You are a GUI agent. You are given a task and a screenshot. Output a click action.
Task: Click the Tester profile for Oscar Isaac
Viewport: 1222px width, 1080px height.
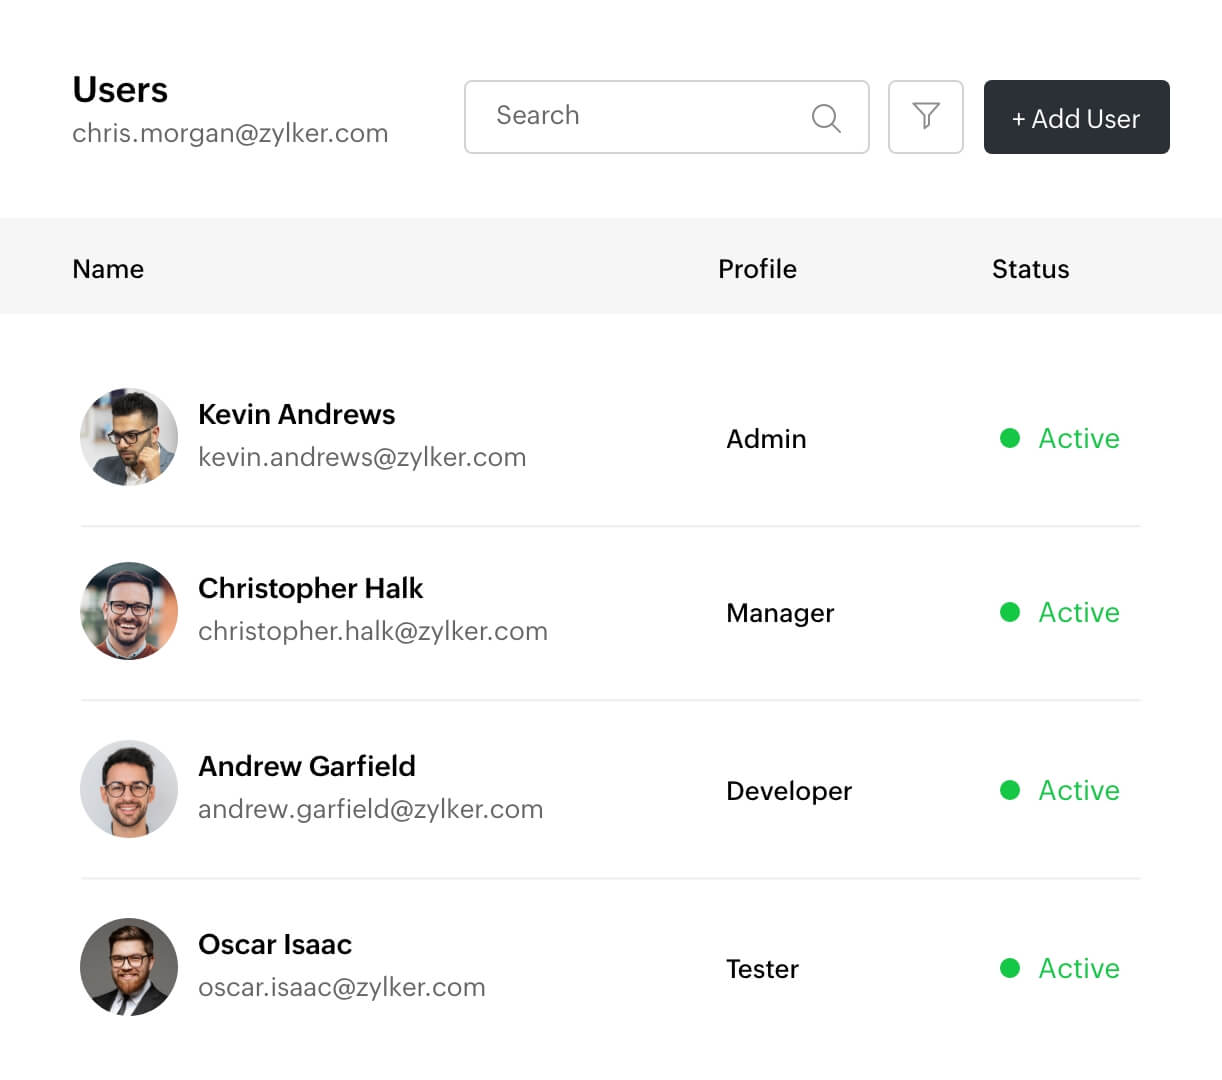pos(762,969)
